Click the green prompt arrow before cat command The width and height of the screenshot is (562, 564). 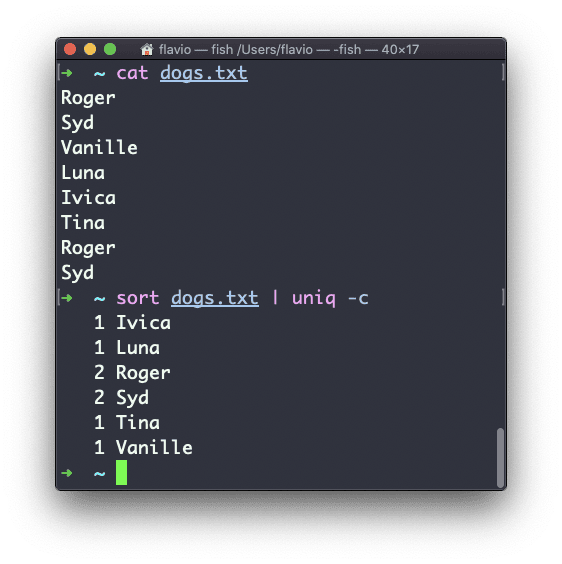click(67, 73)
